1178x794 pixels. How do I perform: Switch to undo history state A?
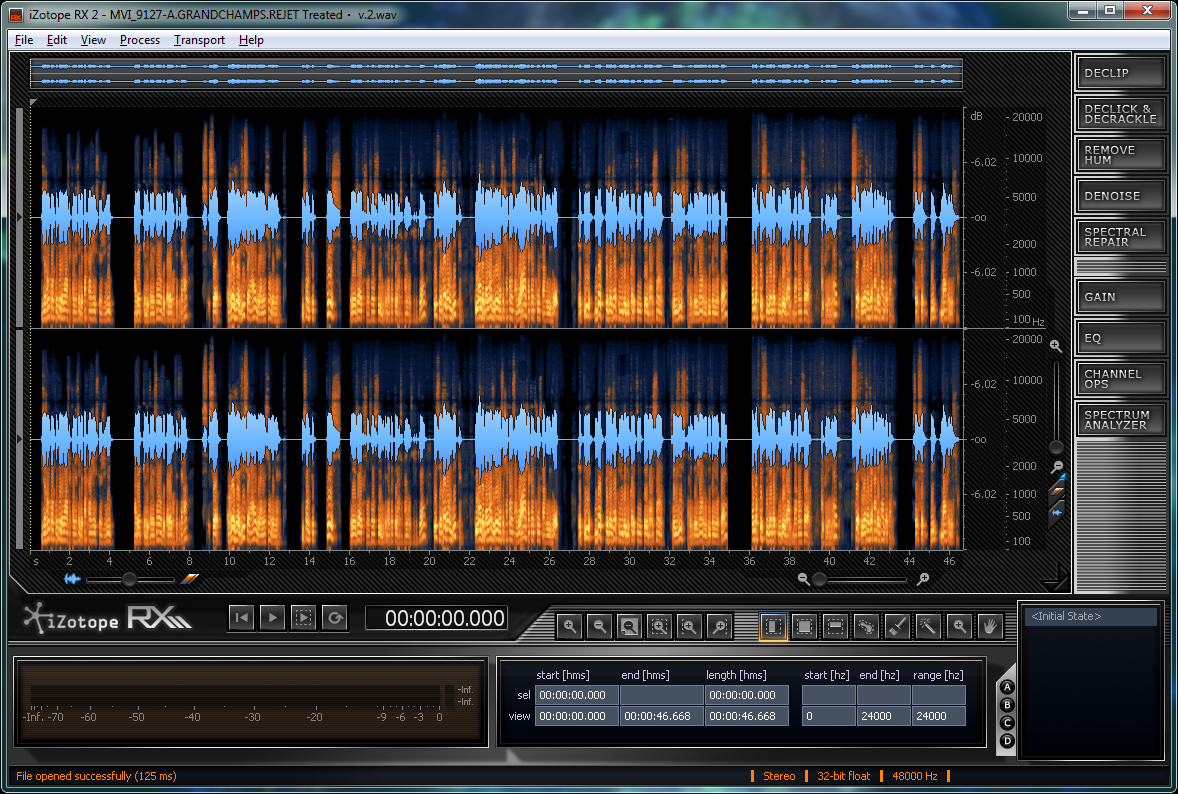click(x=1007, y=687)
